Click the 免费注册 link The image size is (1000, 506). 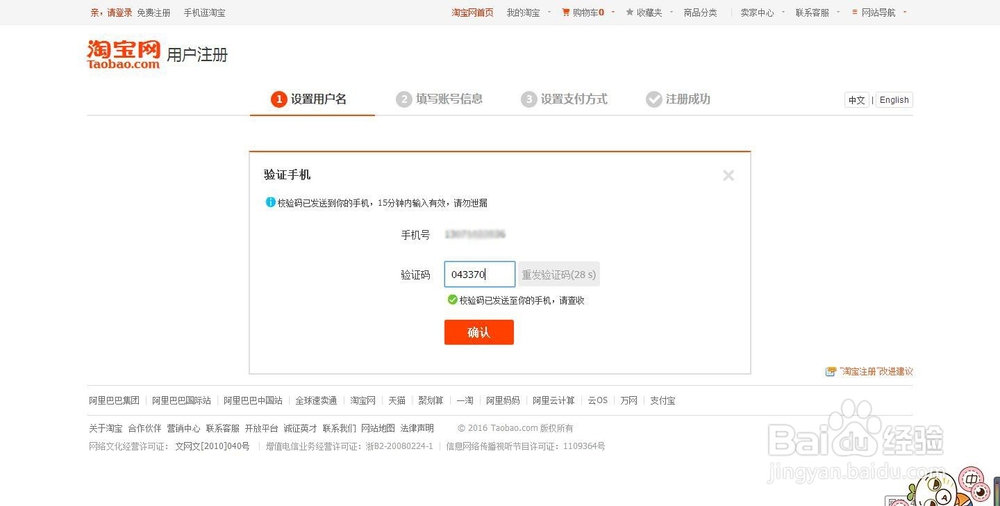tap(154, 13)
